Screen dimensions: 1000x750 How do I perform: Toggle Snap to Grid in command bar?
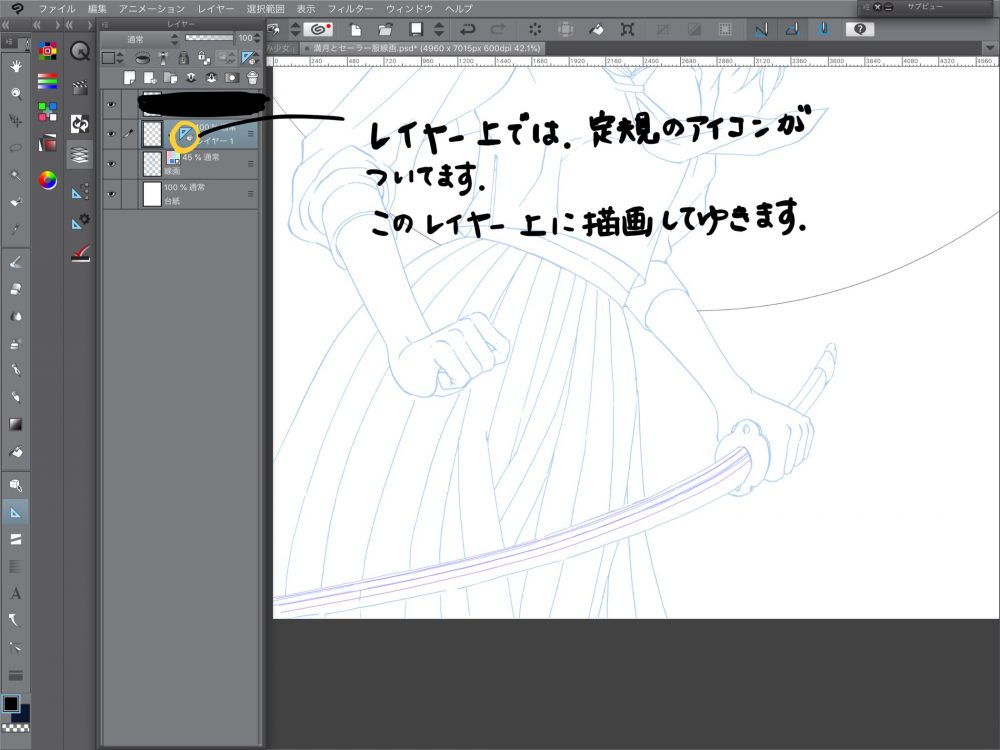(823, 29)
